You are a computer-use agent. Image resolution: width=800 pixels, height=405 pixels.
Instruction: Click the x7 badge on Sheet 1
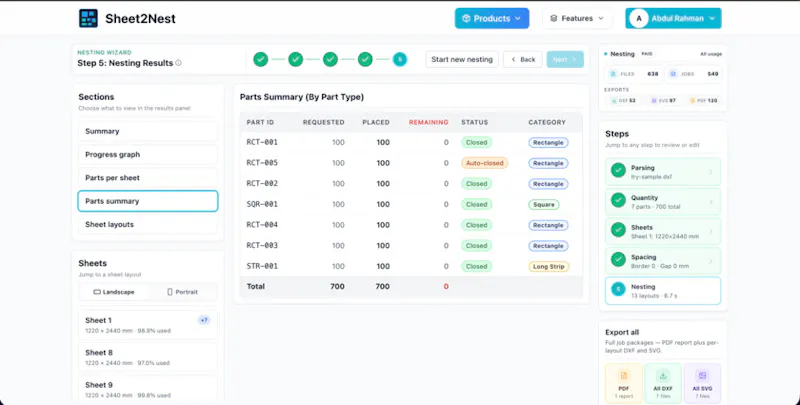coord(204,320)
